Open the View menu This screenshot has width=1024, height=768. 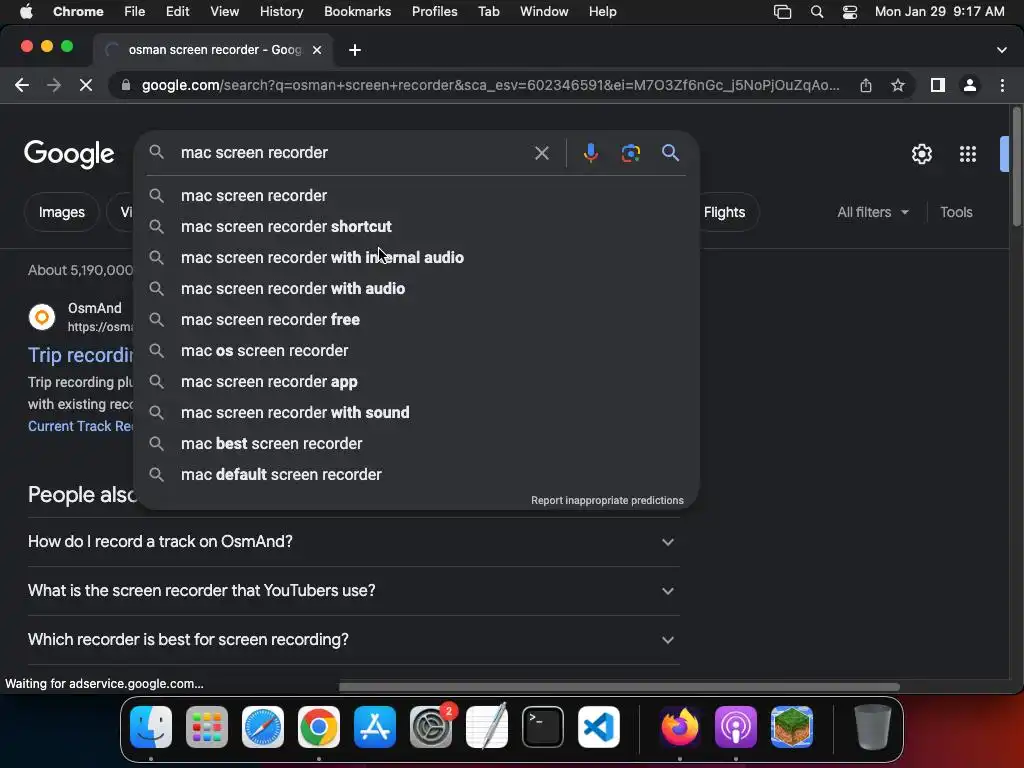point(224,12)
